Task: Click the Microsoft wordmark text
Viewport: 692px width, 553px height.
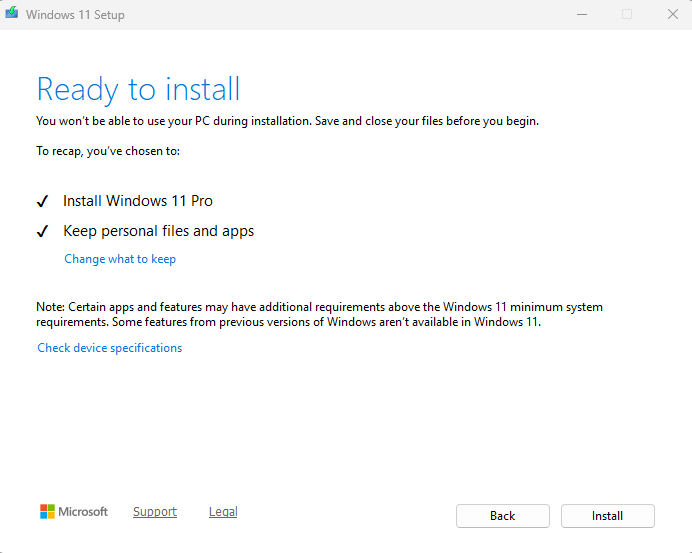Action: coord(83,512)
